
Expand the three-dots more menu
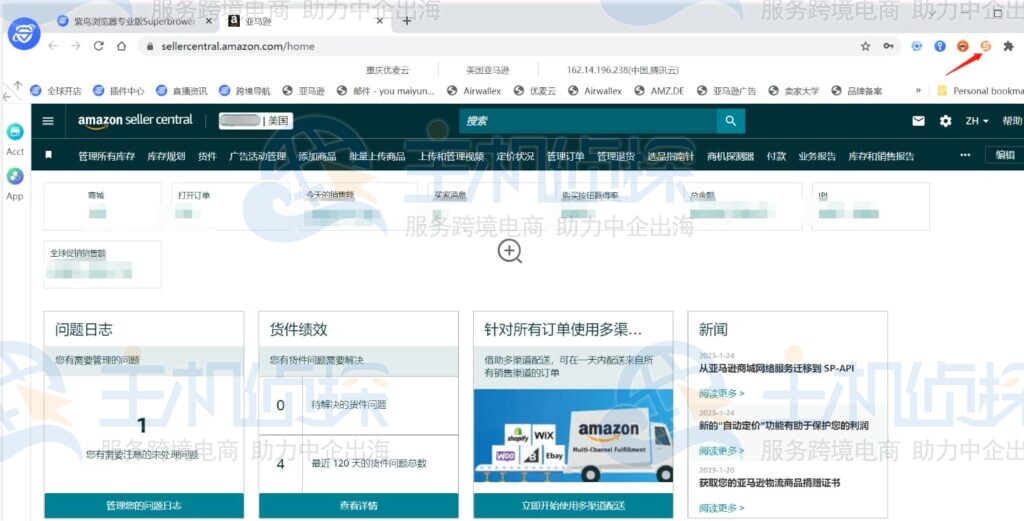pyautogui.click(x=965, y=155)
